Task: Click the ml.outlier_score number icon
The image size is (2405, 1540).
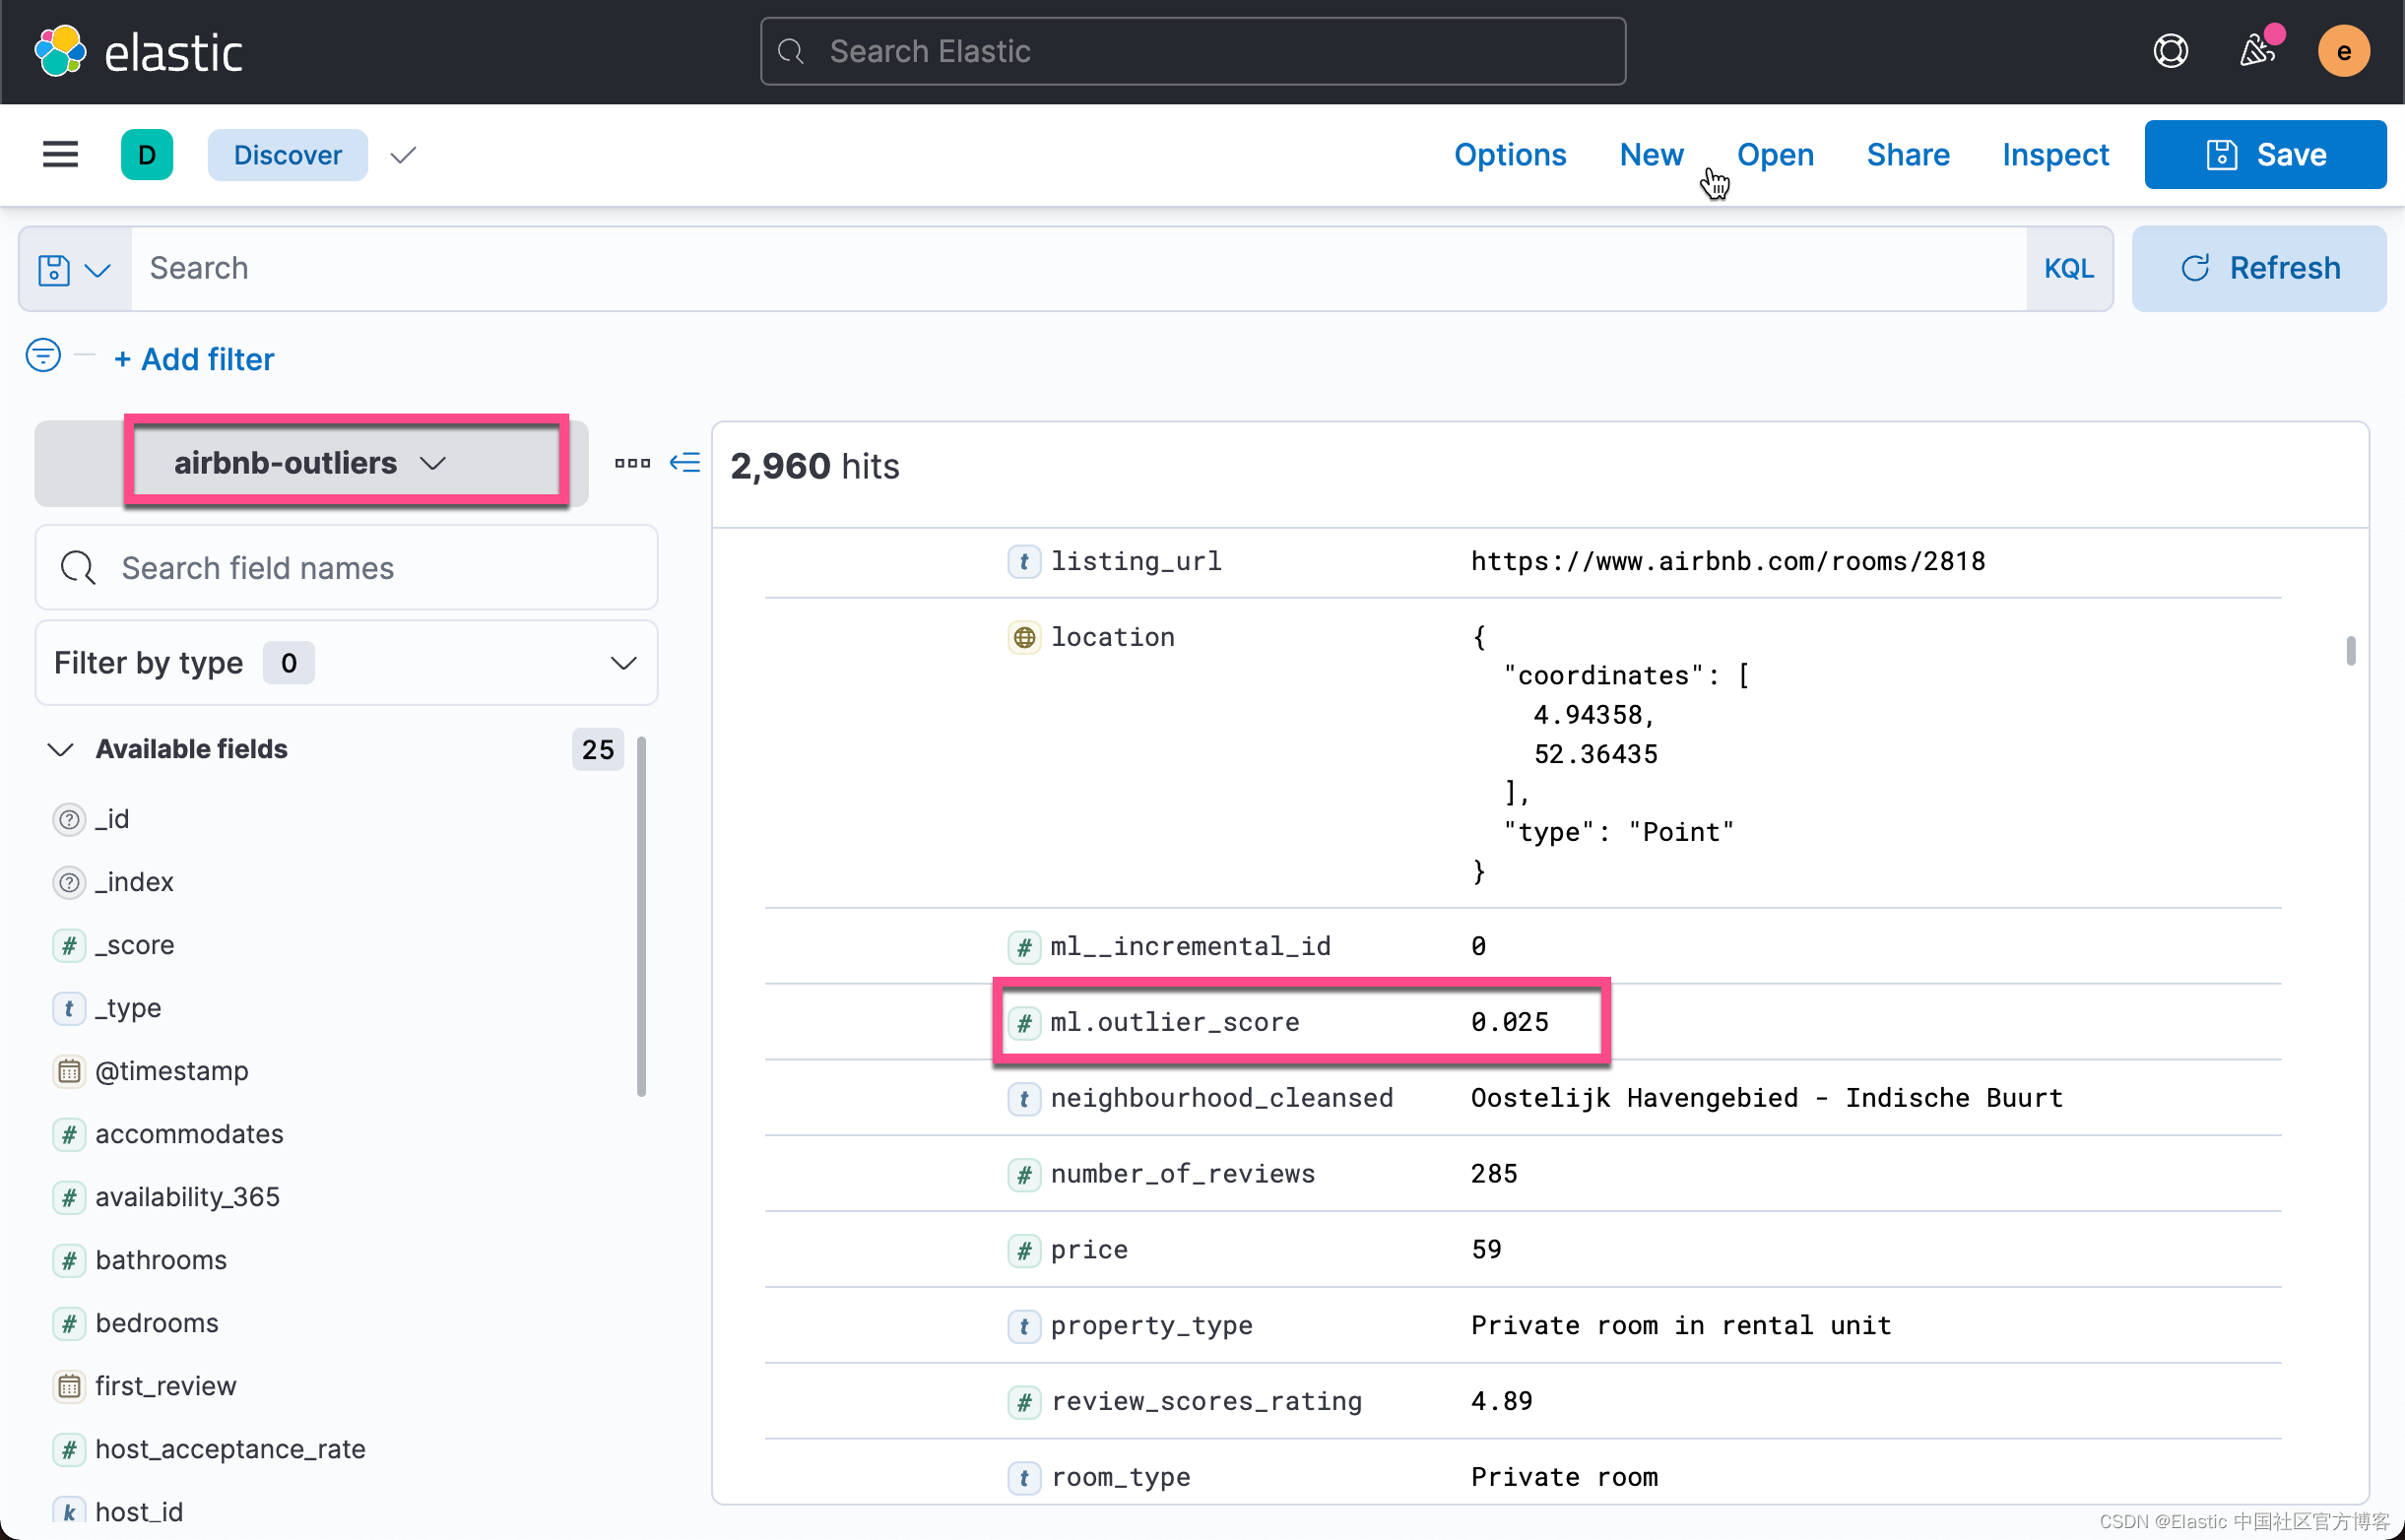Action: (x=1024, y=1022)
